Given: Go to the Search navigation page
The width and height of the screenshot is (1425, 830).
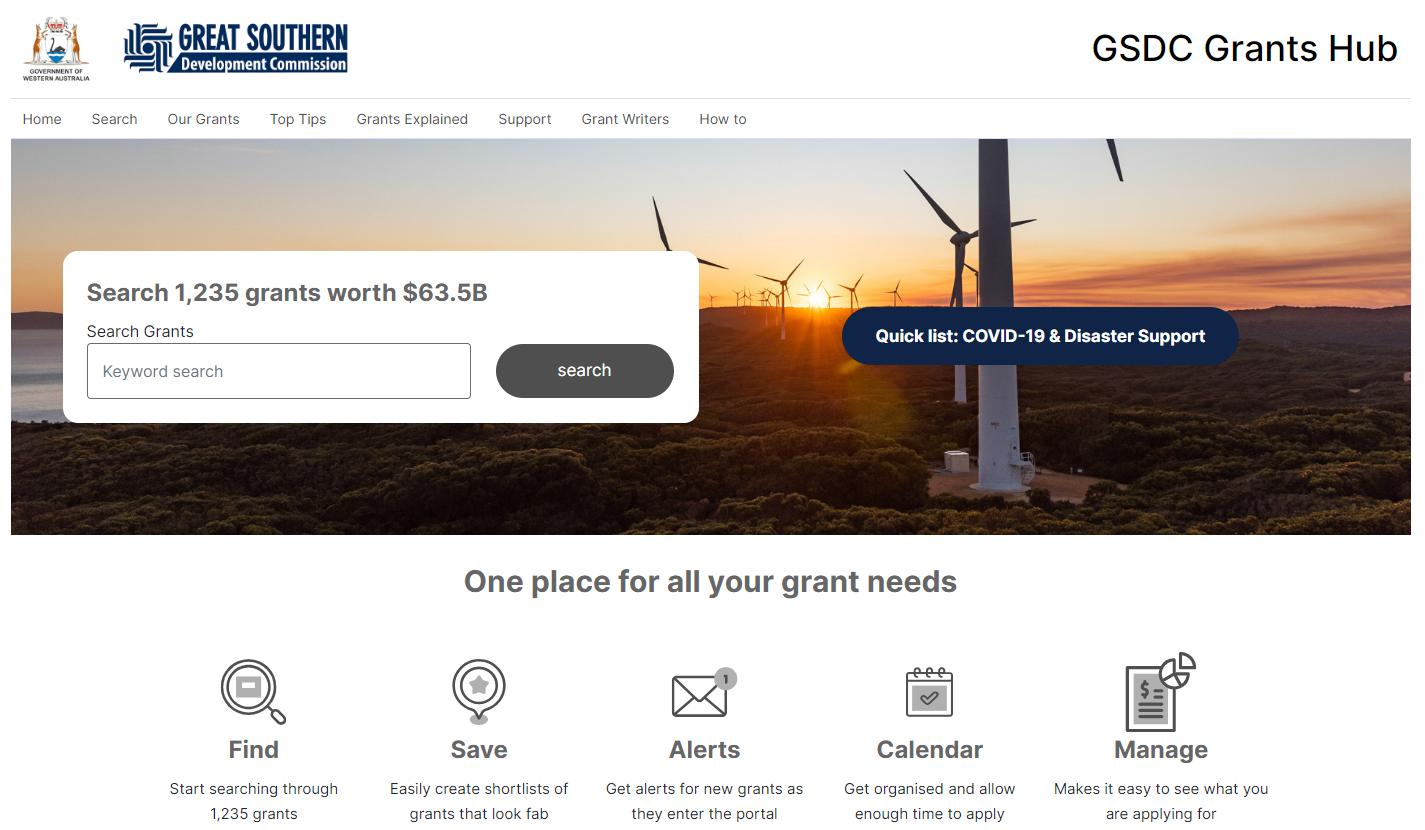Looking at the screenshot, I should 114,119.
